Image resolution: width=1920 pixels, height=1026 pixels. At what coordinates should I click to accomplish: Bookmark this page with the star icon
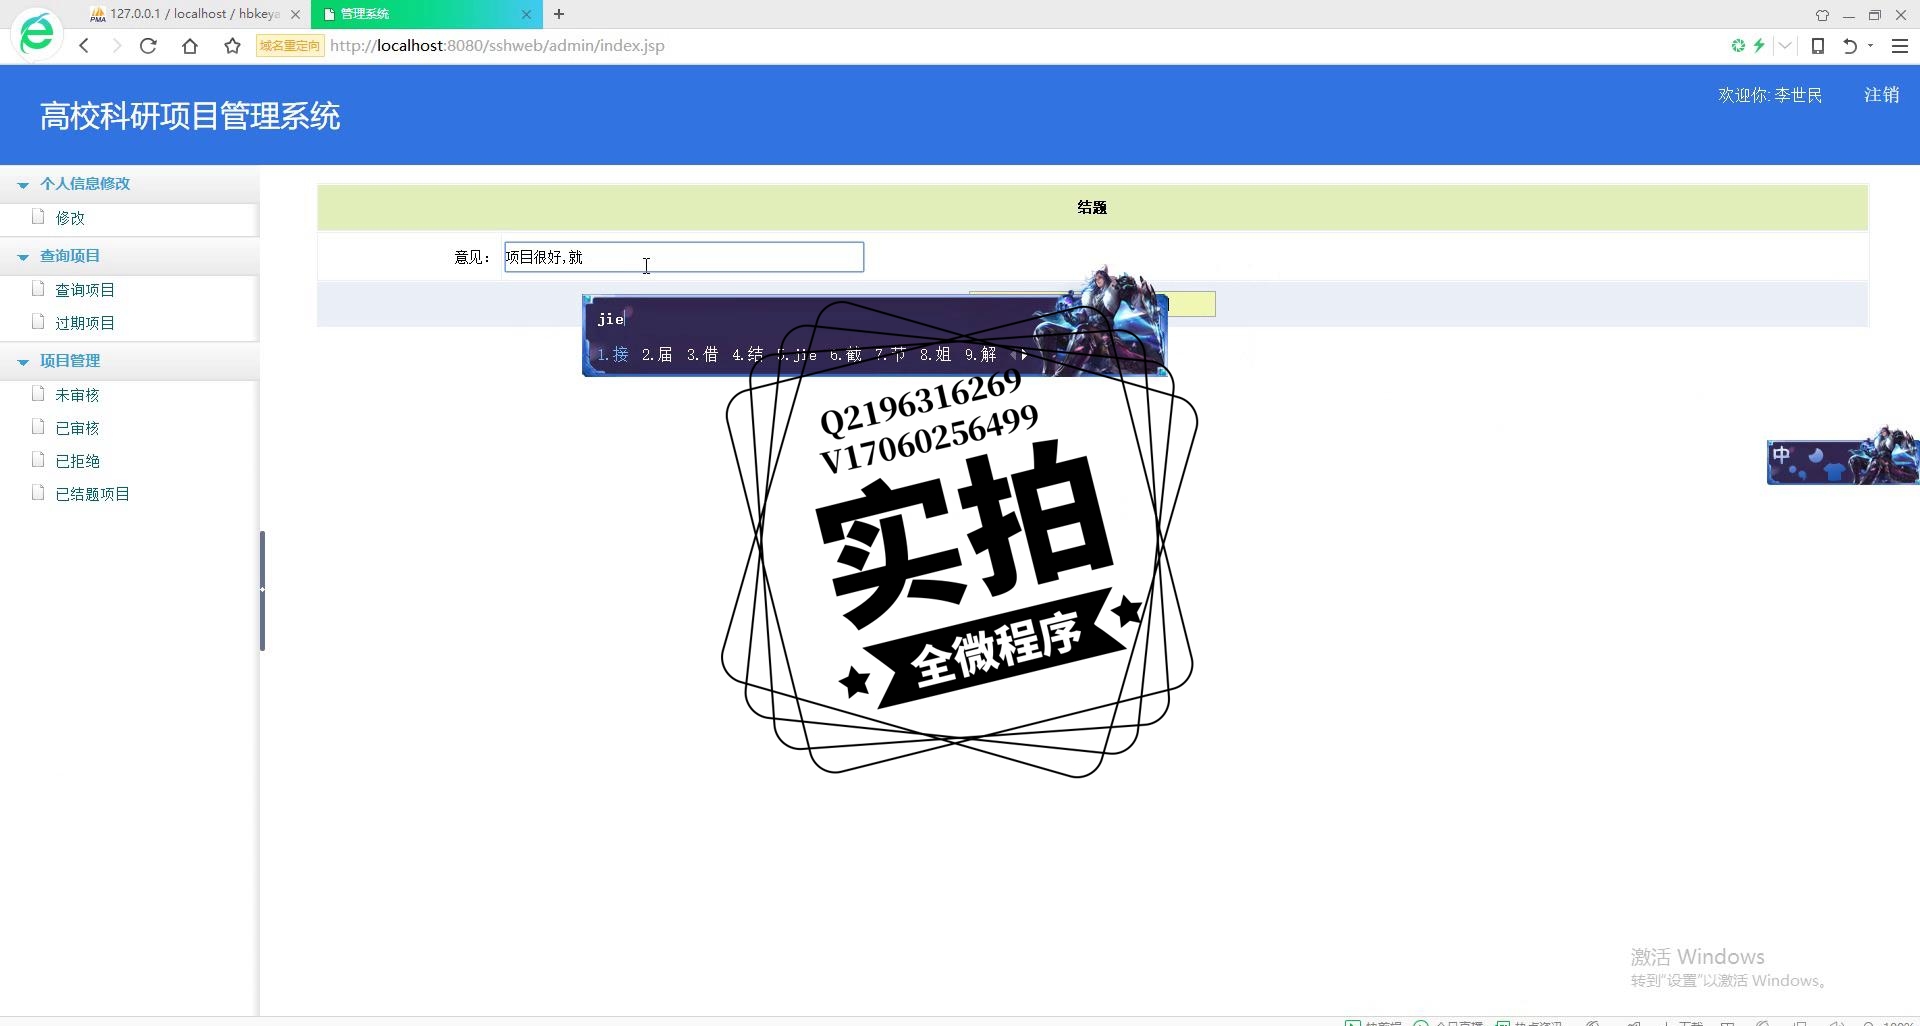(x=232, y=46)
